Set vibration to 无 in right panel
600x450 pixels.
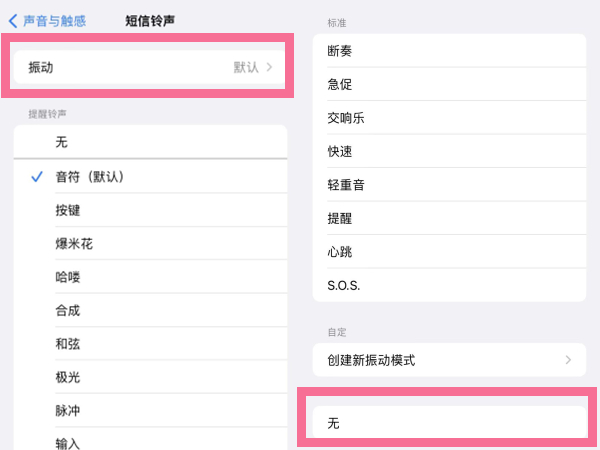tap(448, 423)
